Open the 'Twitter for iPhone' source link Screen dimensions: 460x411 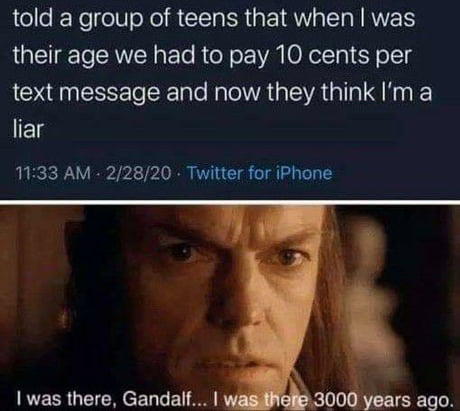(260, 173)
